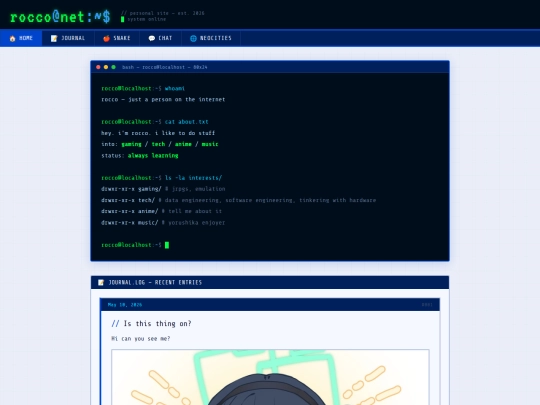
Task: Open the 'Is this thing on?' entry title
Action: (151, 324)
